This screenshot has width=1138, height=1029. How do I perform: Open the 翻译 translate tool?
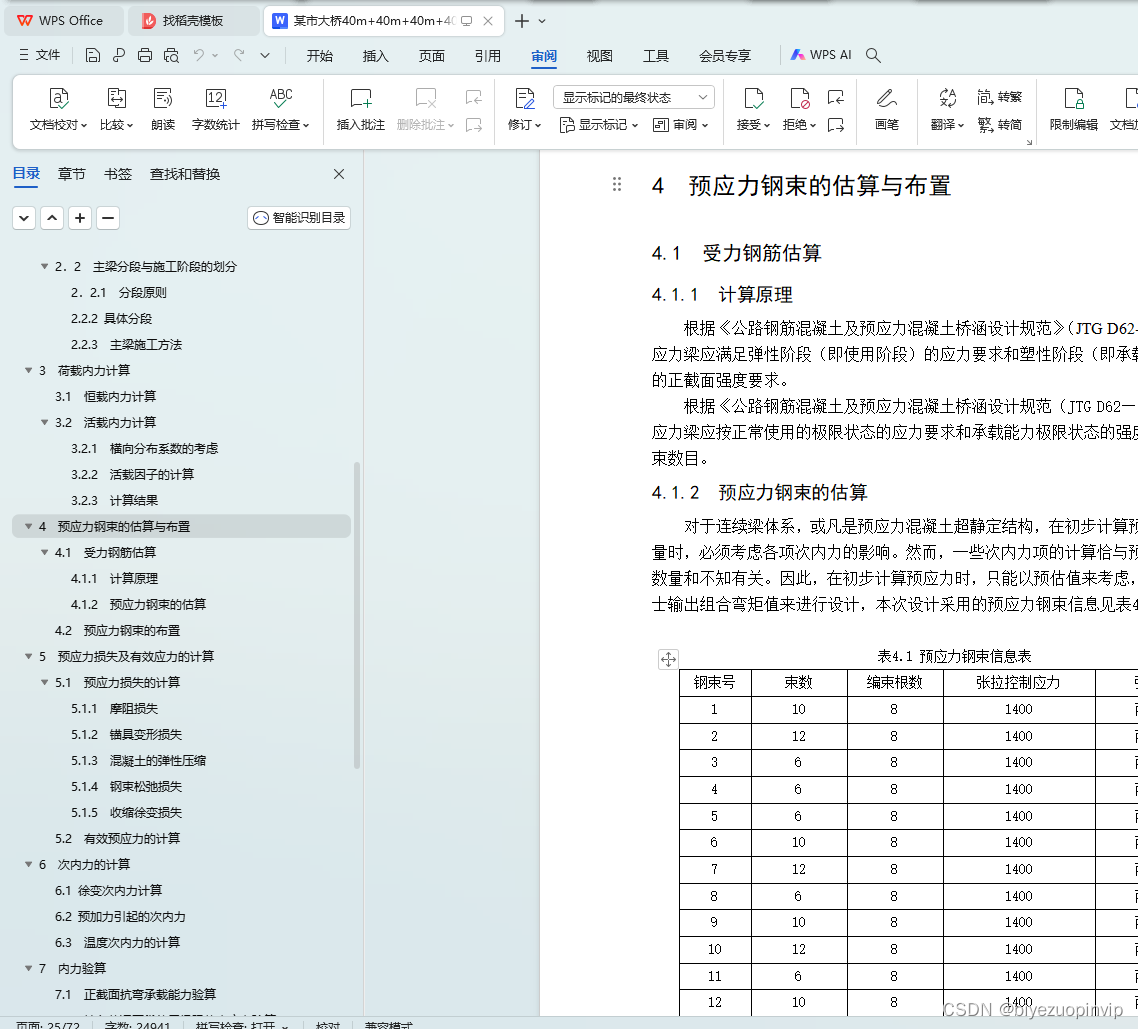[947, 109]
